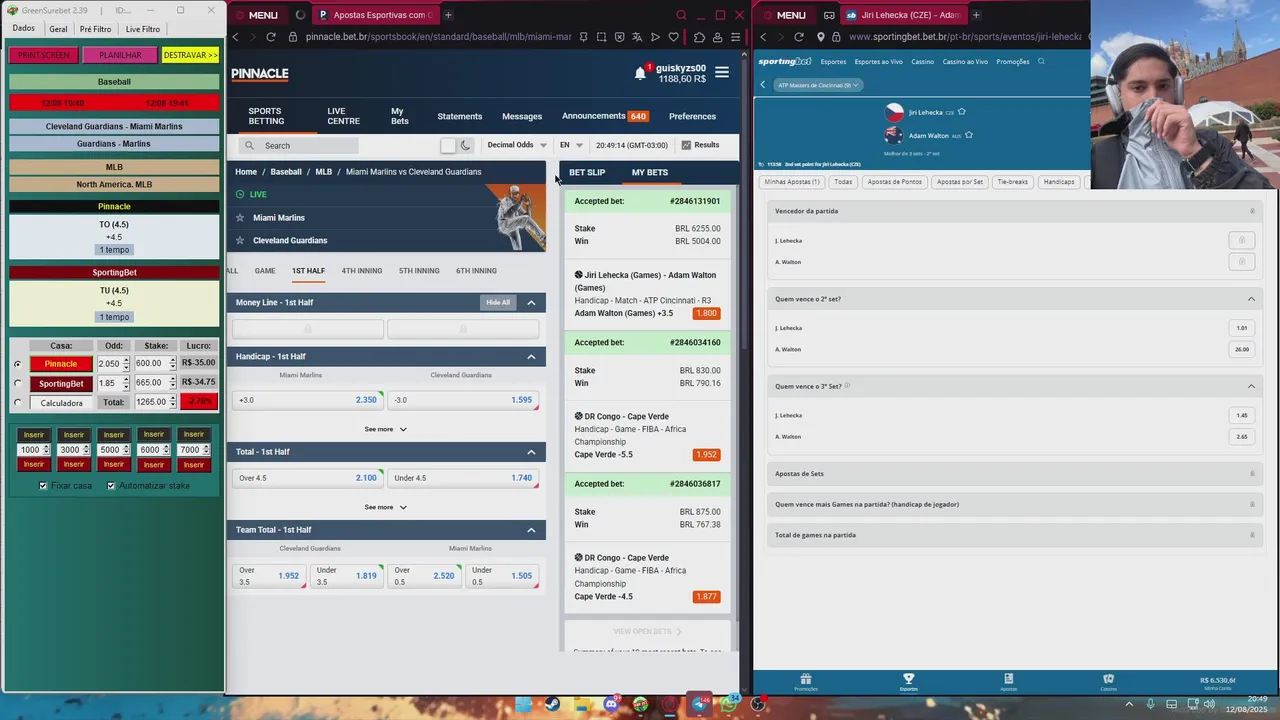
Task: Toggle Fixar casa checkbox
Action: coord(43,486)
